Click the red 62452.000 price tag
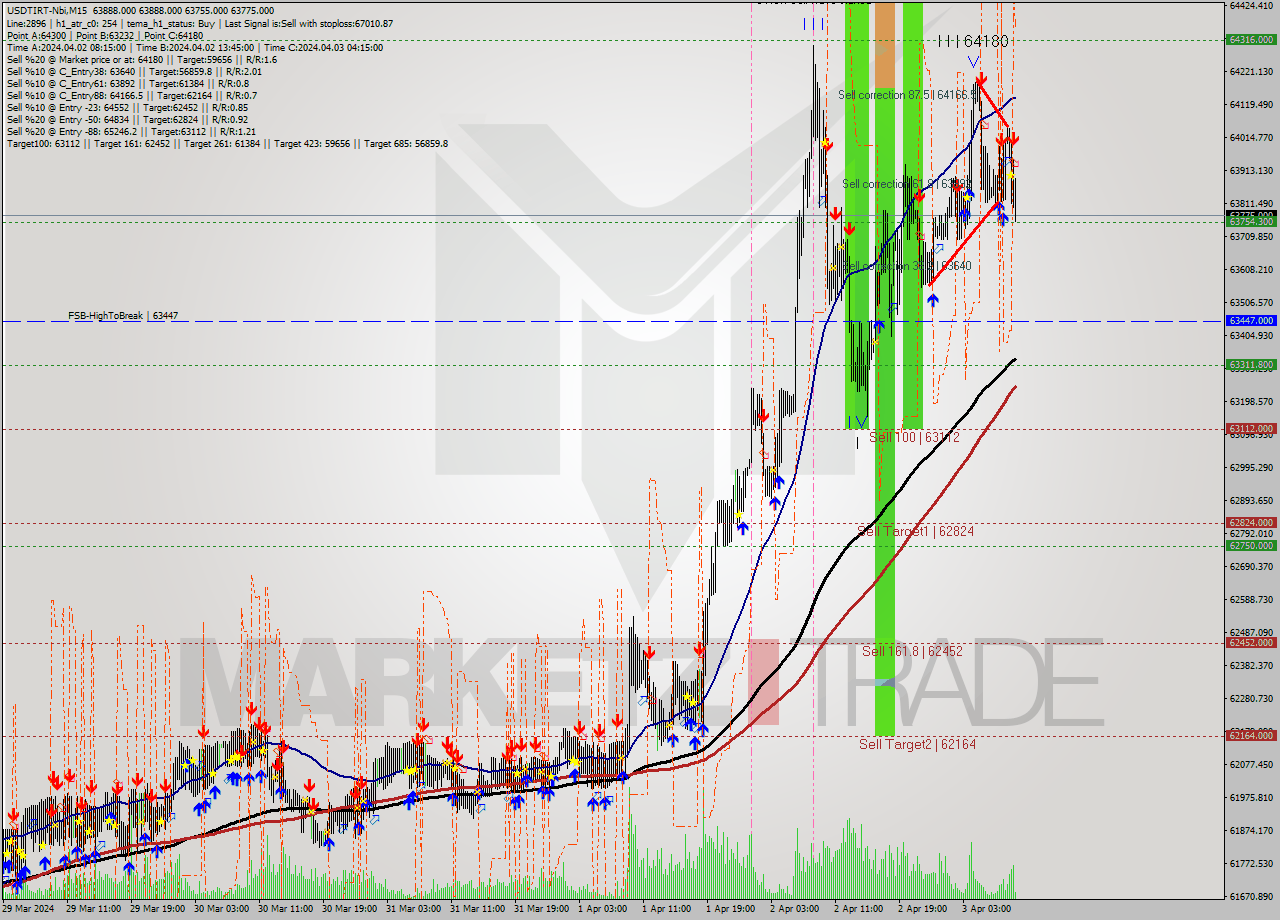The height and width of the screenshot is (920, 1280). click(x=1250, y=643)
